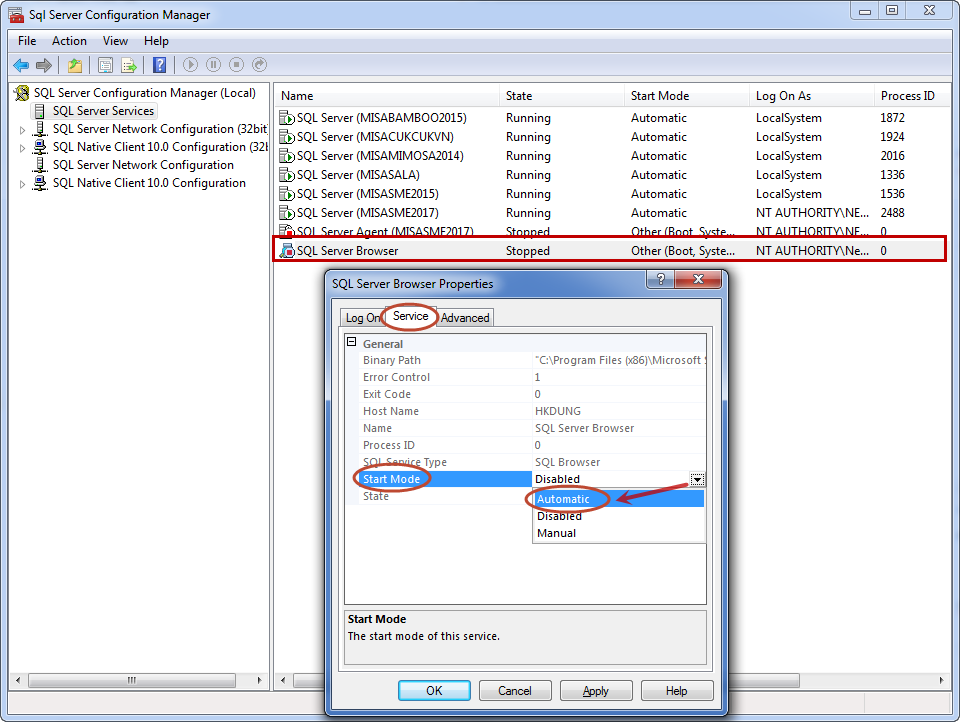Switch to the Advanced tab
Screen dimensions: 960x722
tap(464, 317)
